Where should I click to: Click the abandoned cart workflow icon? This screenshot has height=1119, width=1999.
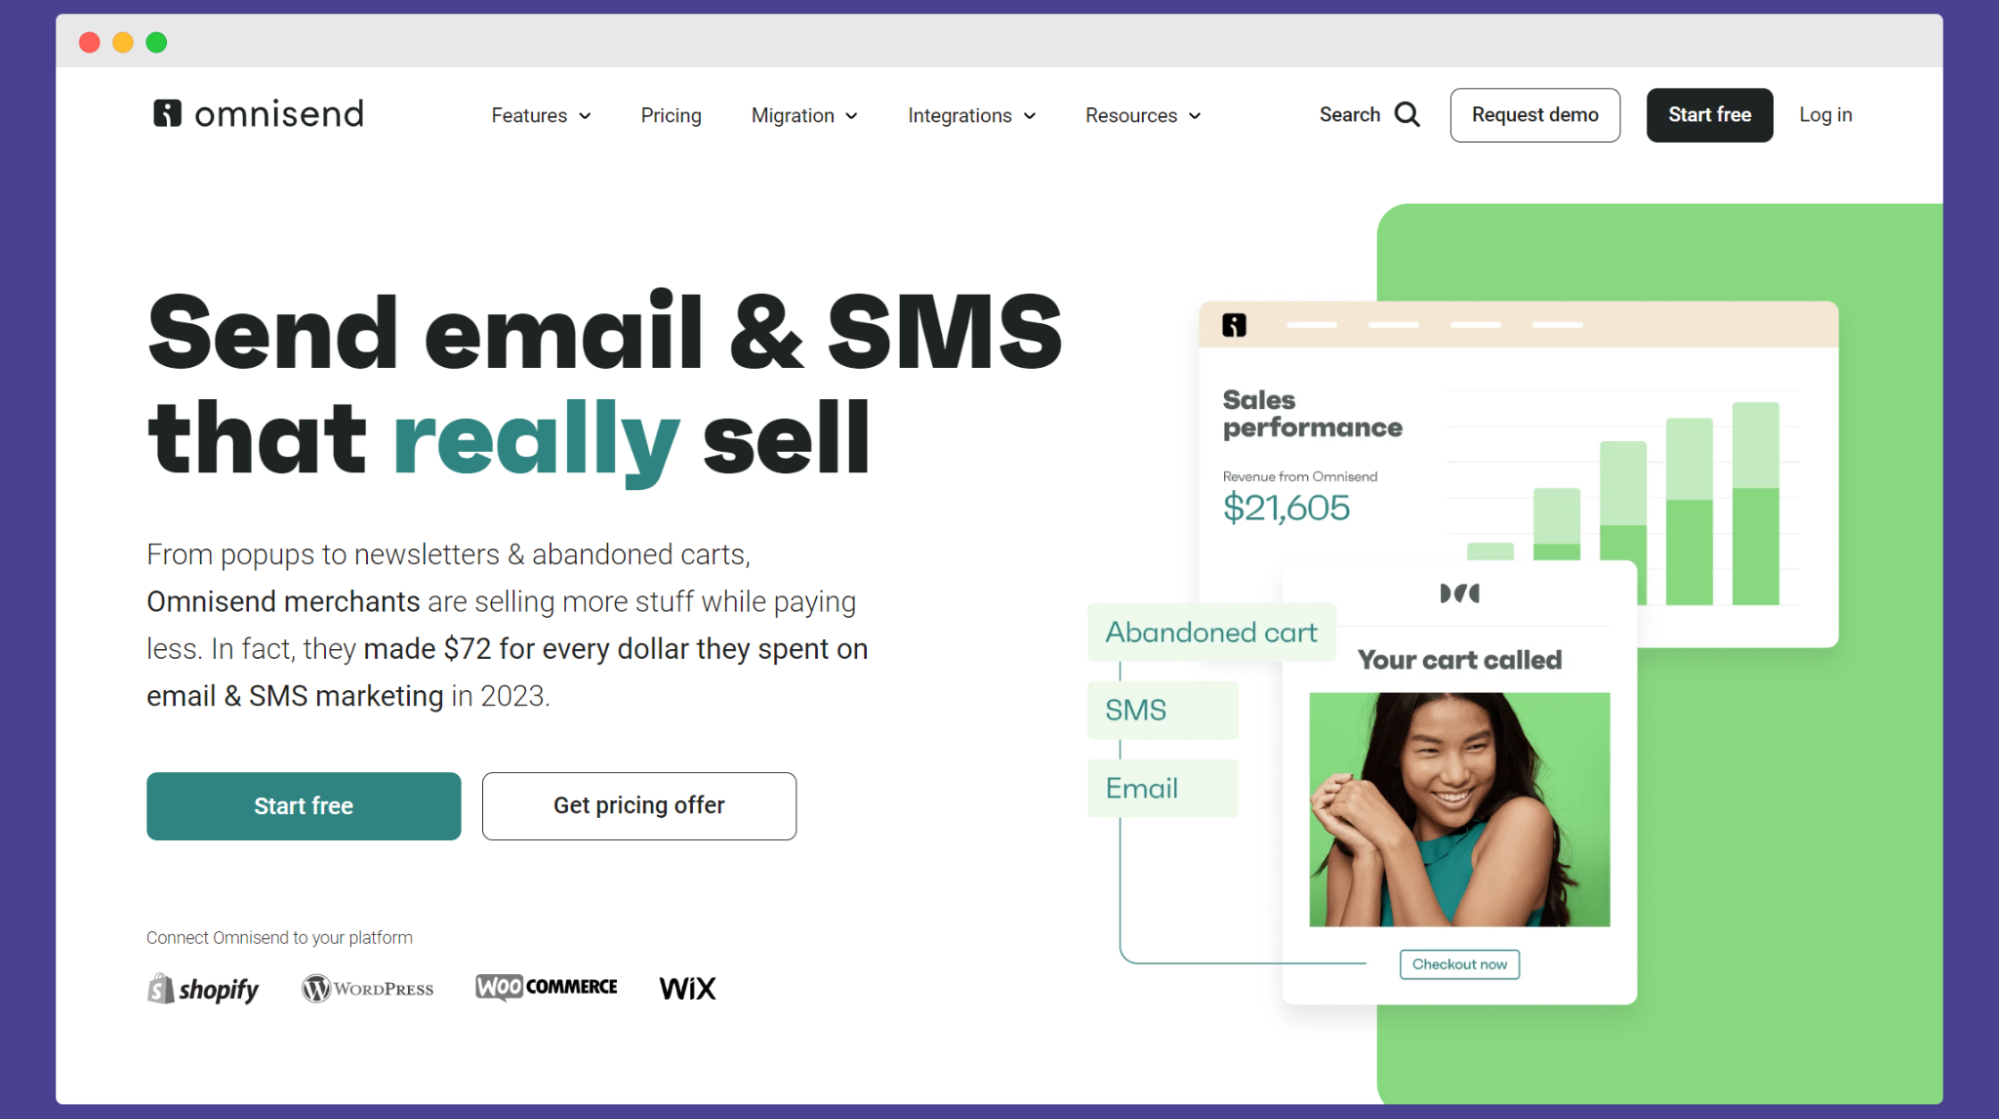pos(1210,632)
